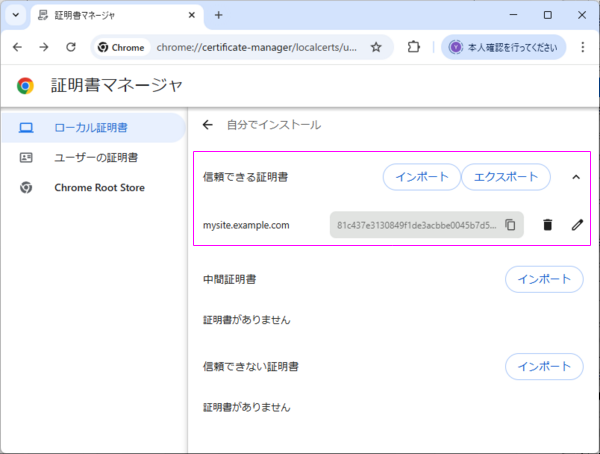
Task: Bookmark this page with the star icon
Action: pyautogui.click(x=376, y=47)
